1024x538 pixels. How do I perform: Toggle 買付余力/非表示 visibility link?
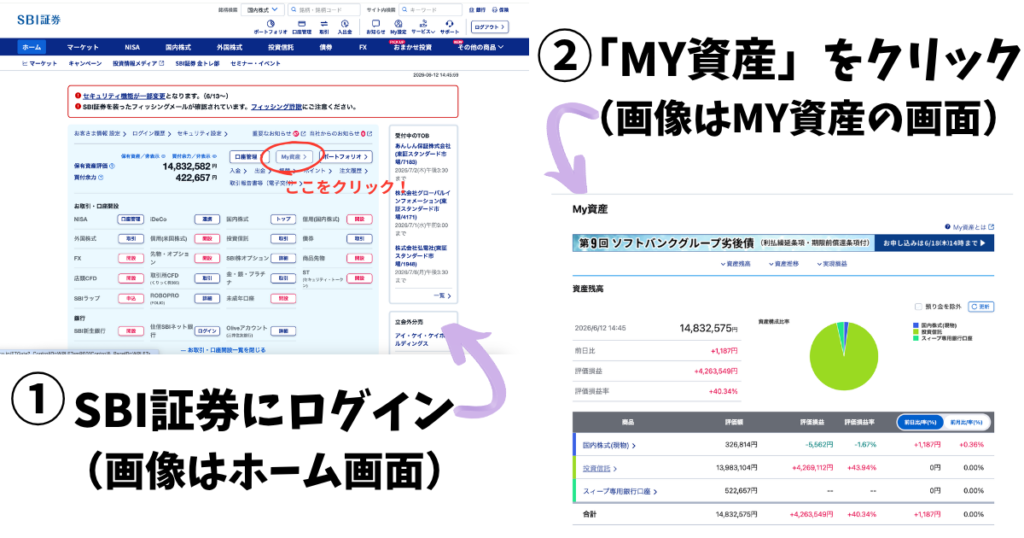(194, 156)
